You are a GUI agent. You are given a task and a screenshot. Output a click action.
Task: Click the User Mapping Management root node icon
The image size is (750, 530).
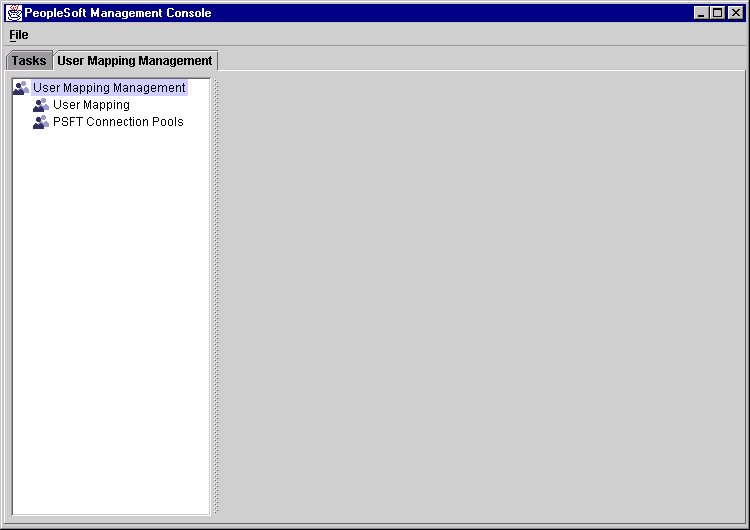point(21,88)
